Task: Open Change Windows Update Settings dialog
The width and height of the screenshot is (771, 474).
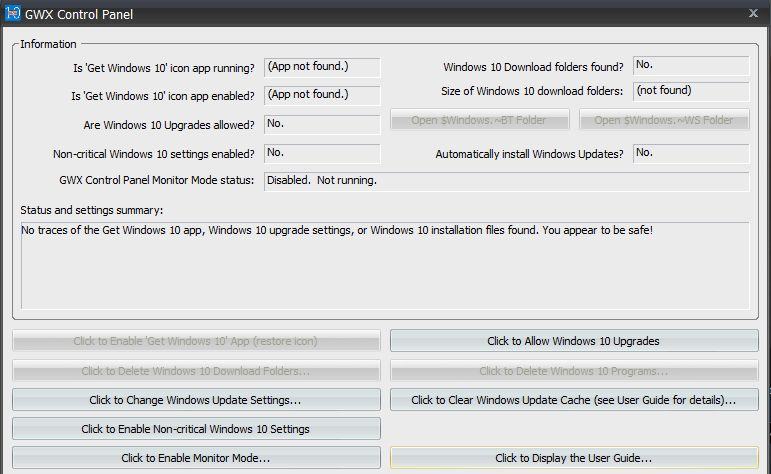Action: [x=196, y=400]
